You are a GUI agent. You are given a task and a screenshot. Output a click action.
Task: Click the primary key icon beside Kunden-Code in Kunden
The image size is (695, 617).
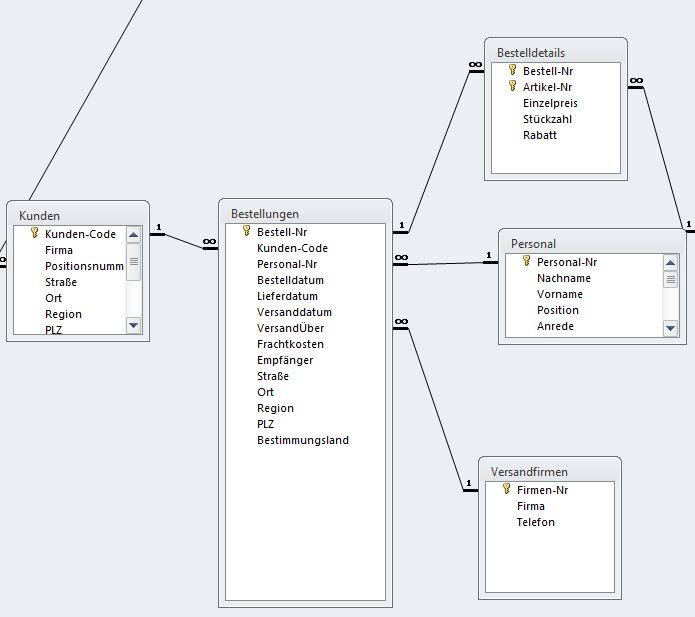point(34,233)
